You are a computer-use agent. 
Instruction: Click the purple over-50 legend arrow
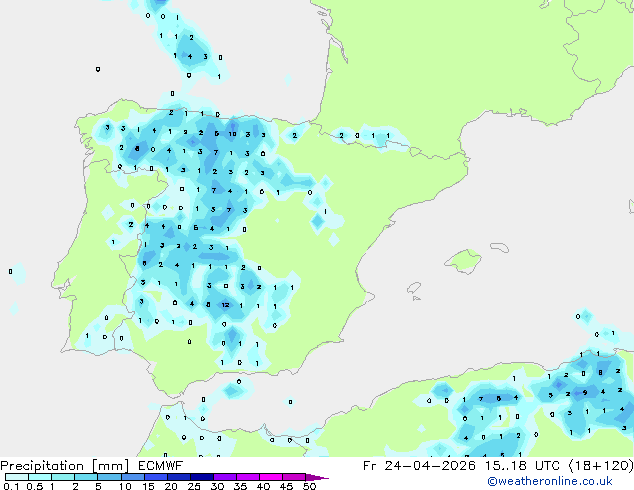click(317, 477)
